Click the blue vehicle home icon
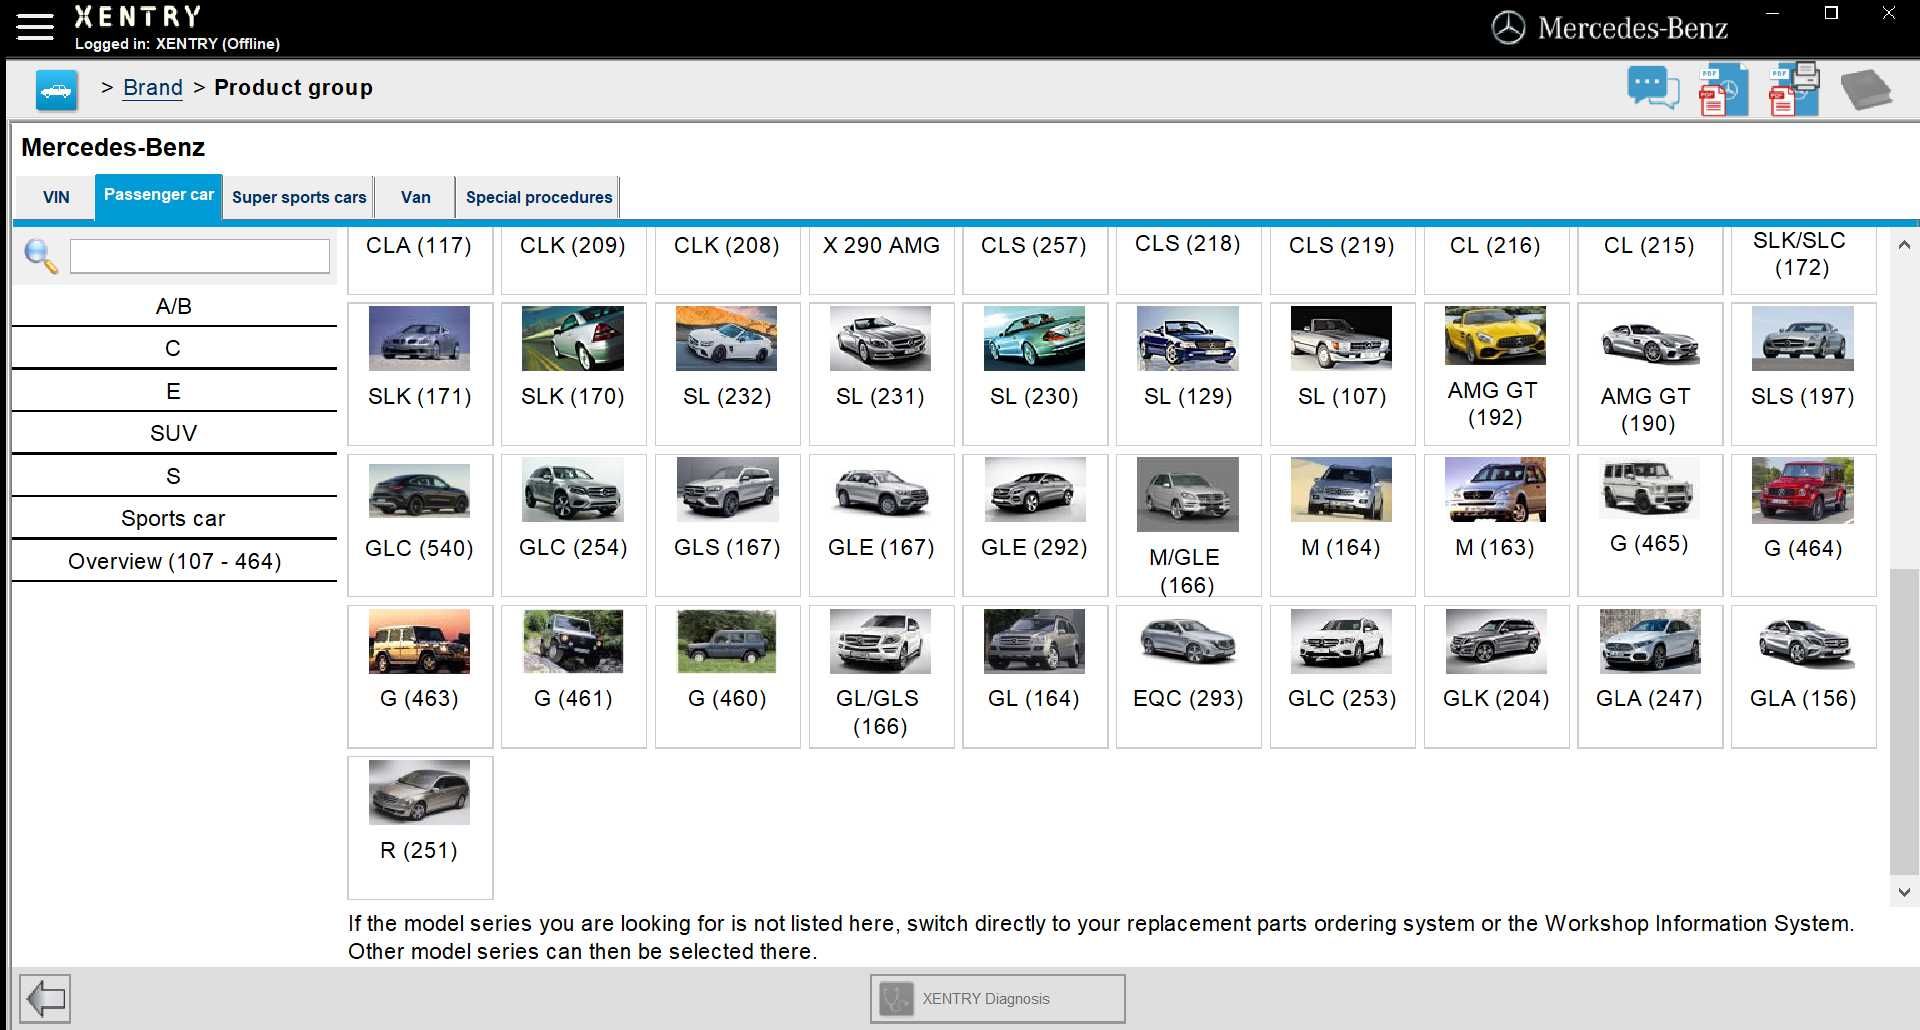The width and height of the screenshot is (1920, 1030). 56,90
